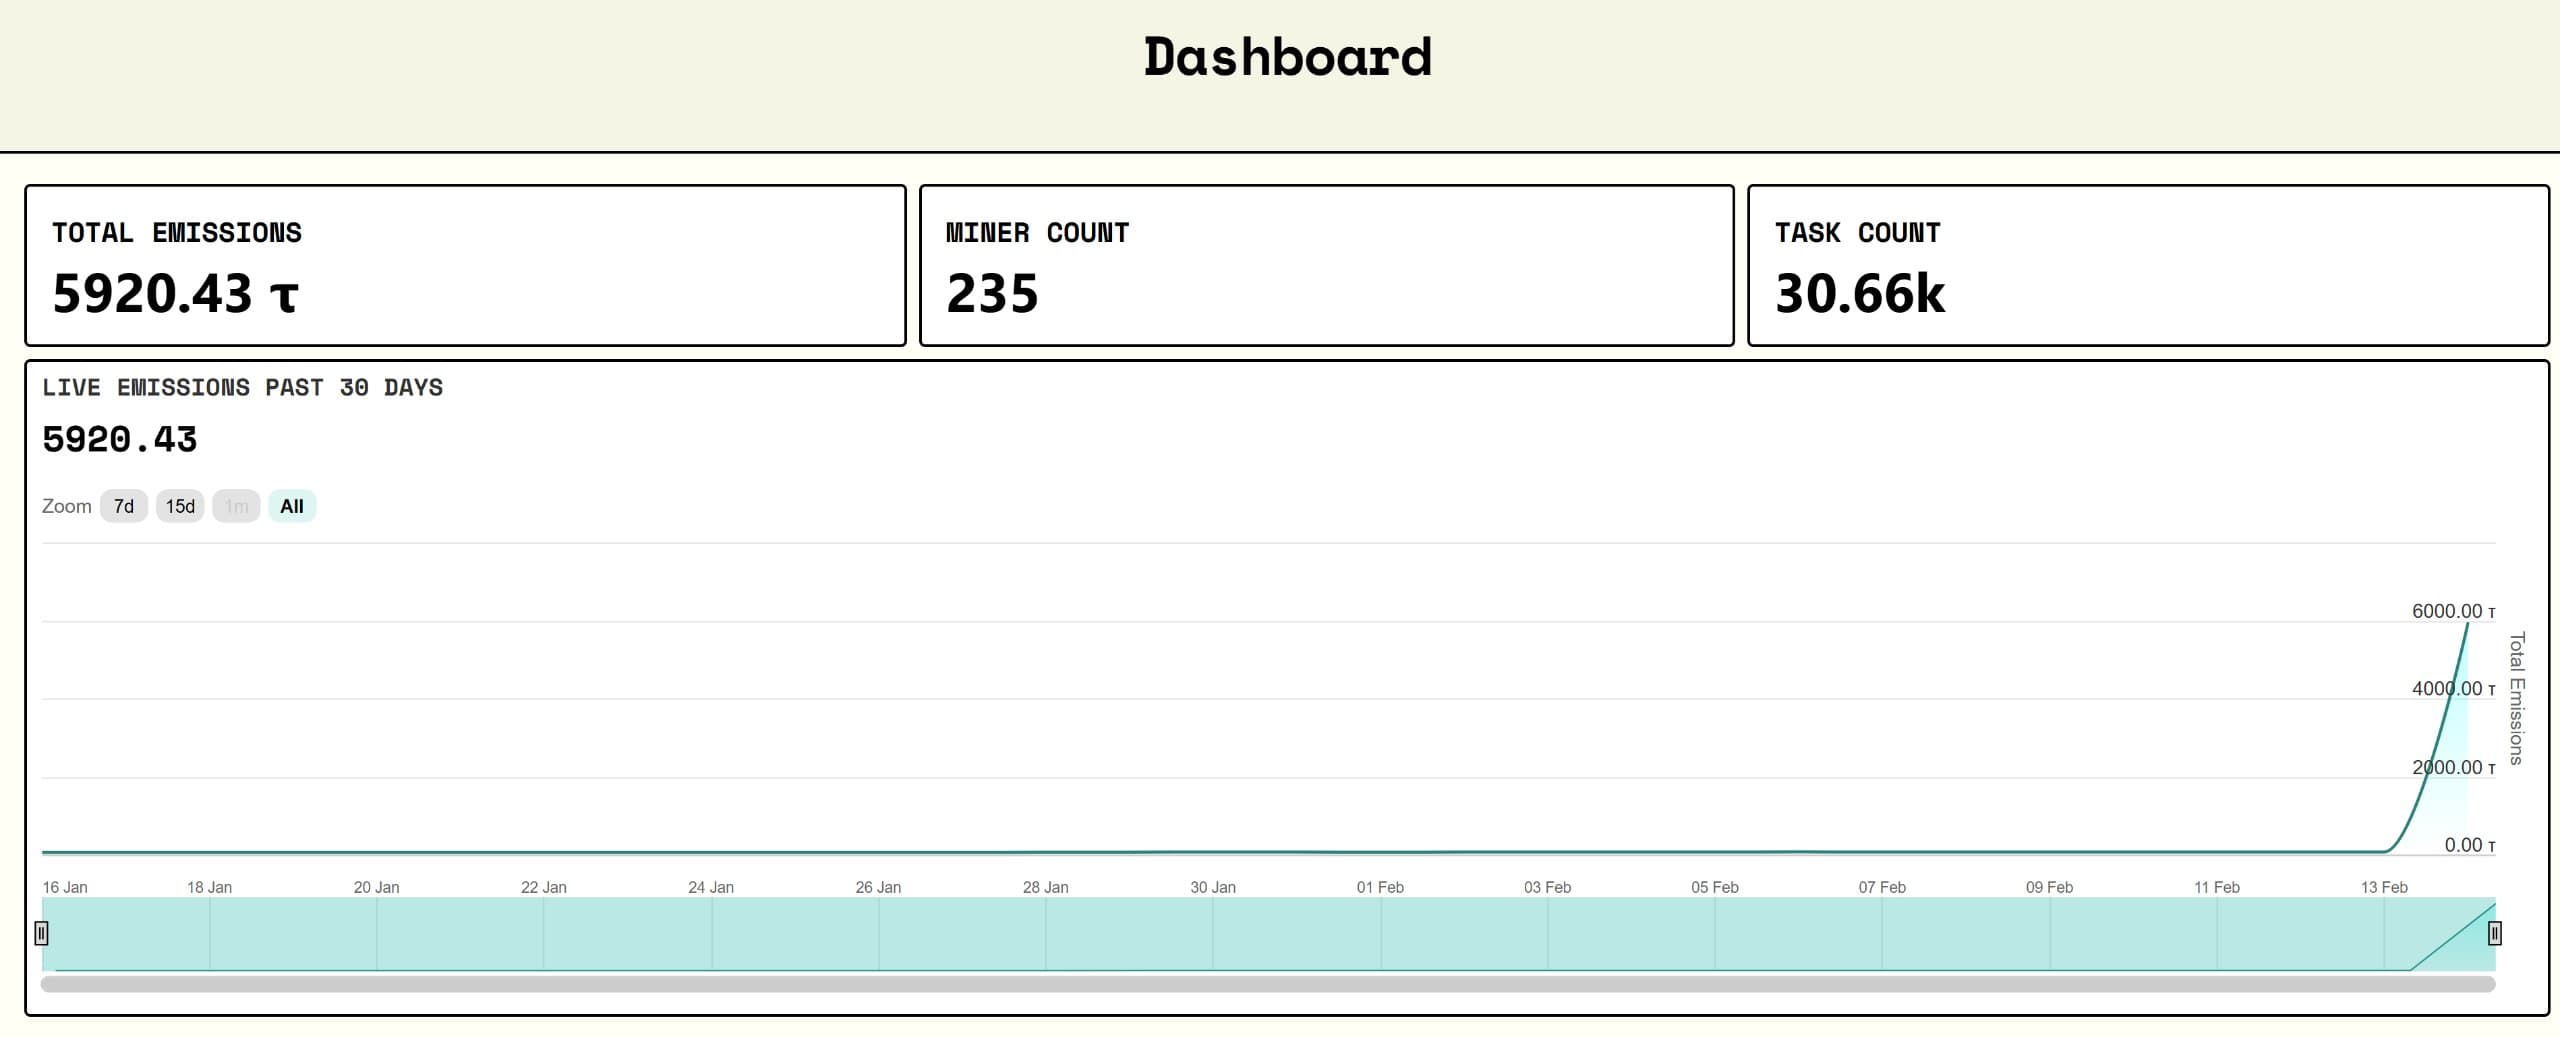
Task: Select the Task Count 30.66k card
Action: coord(2147,265)
